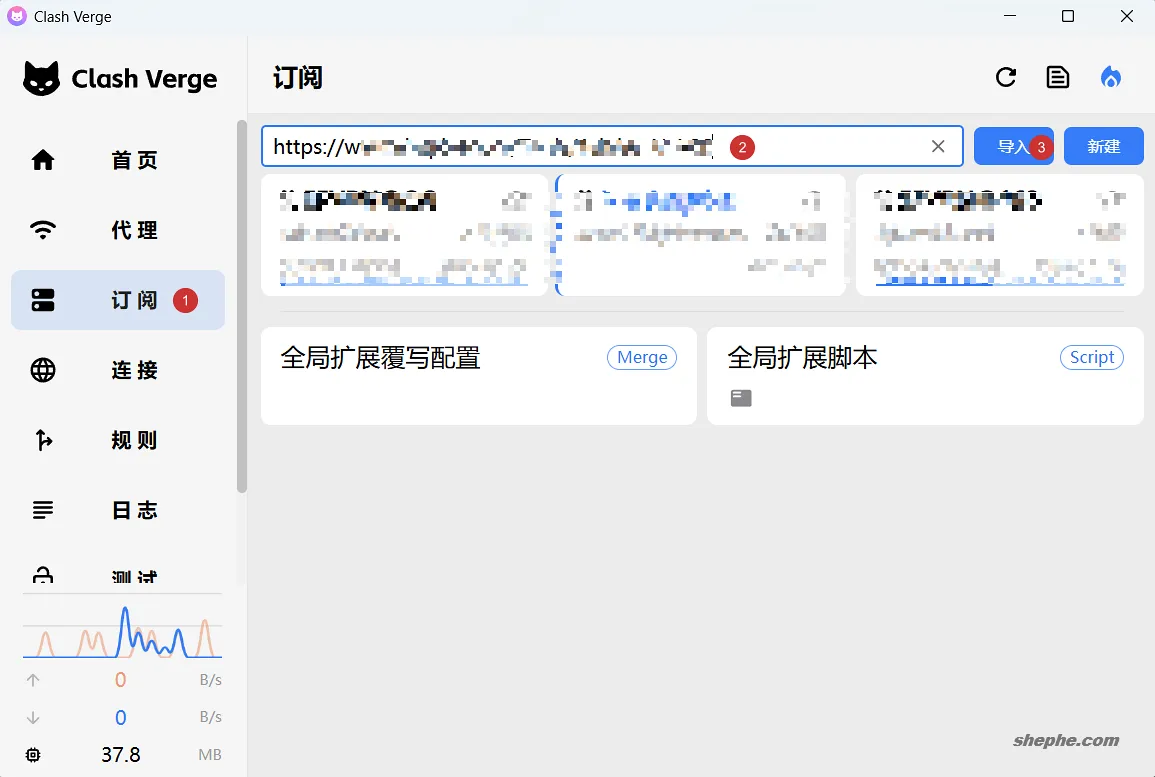Click the blue Clash core flame icon
Image resolution: width=1155 pixels, height=777 pixels.
1110,76
